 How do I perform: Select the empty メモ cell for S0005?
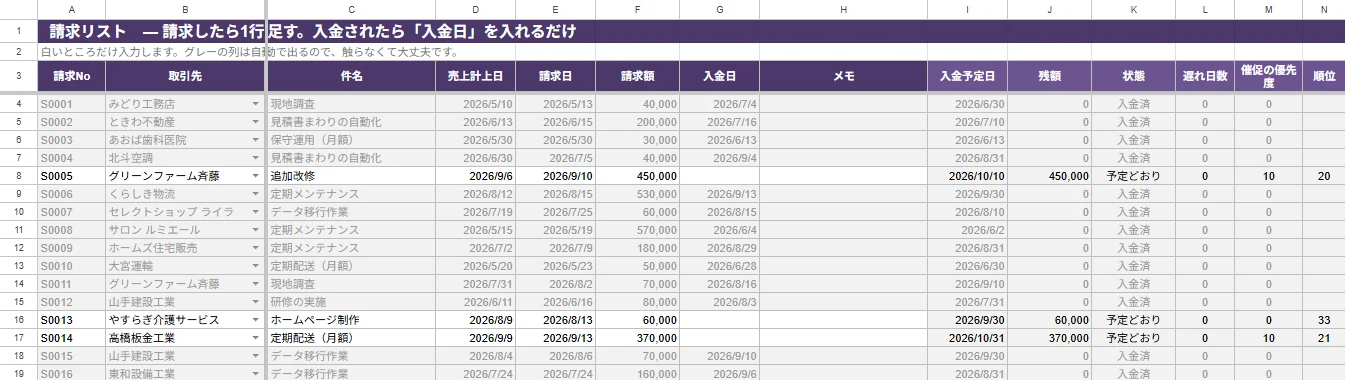pos(843,175)
